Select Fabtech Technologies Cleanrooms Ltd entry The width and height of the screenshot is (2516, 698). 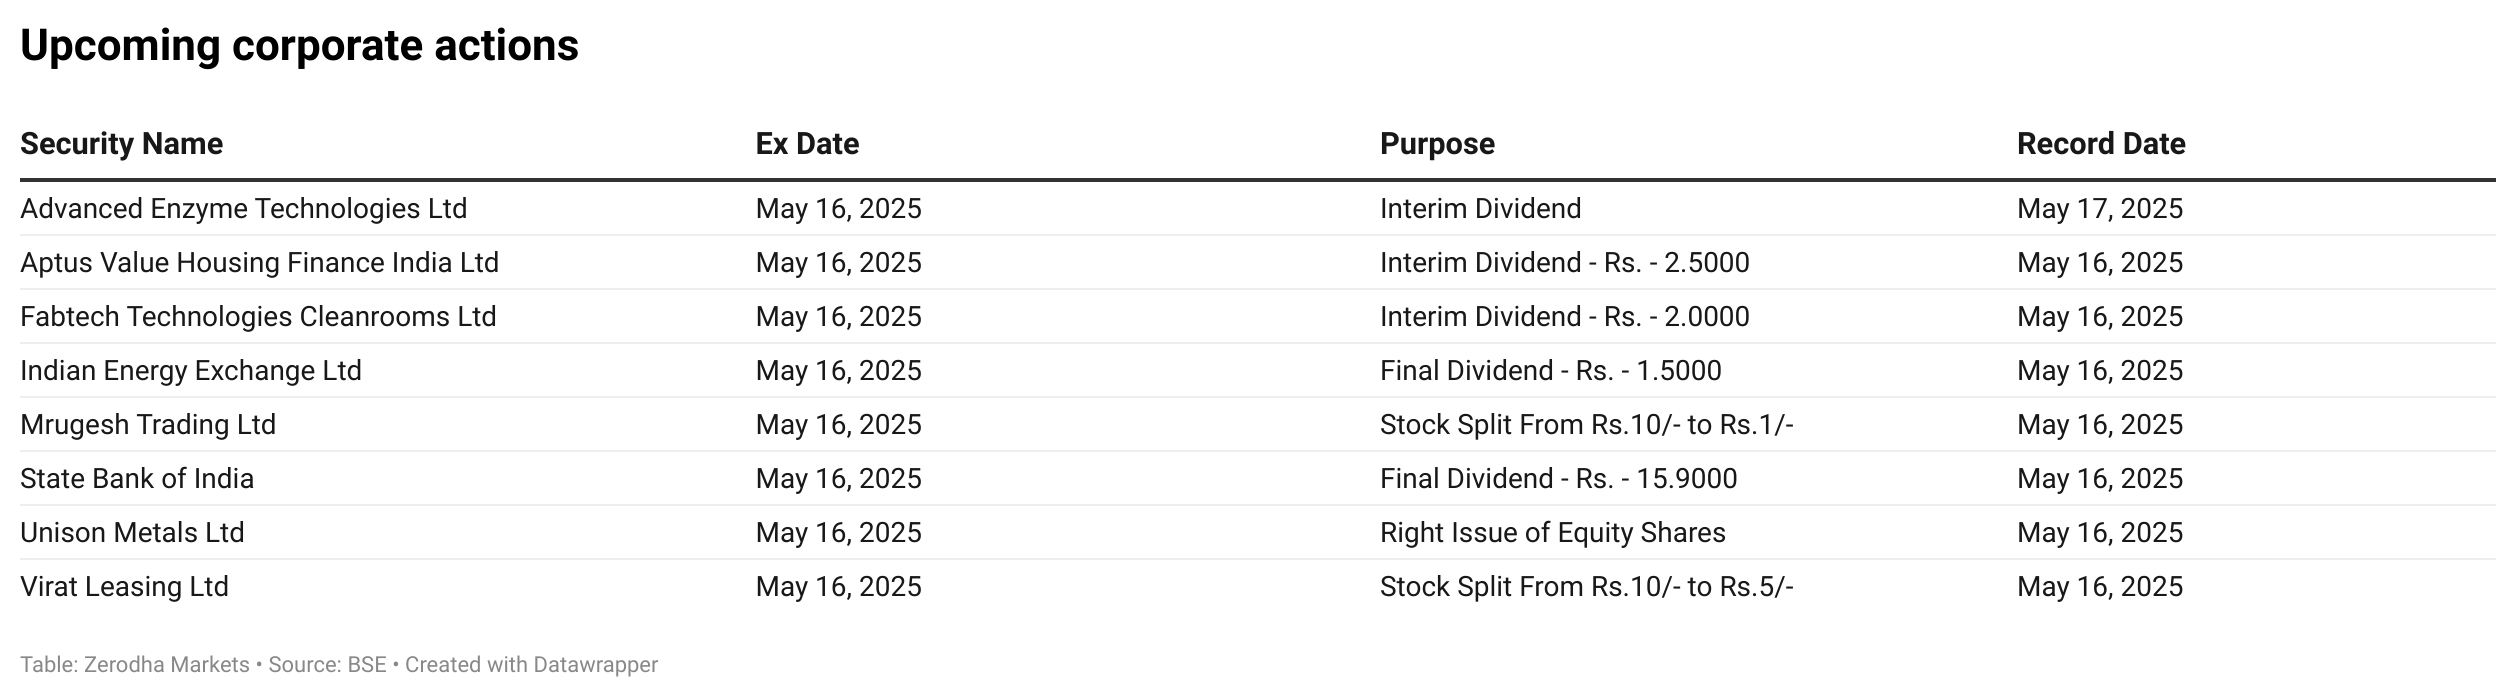258,317
